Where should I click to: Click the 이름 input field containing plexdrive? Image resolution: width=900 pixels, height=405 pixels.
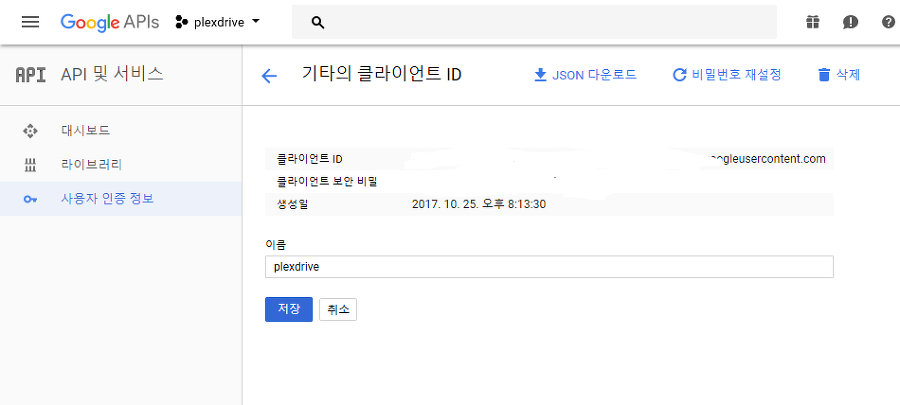tap(549, 267)
